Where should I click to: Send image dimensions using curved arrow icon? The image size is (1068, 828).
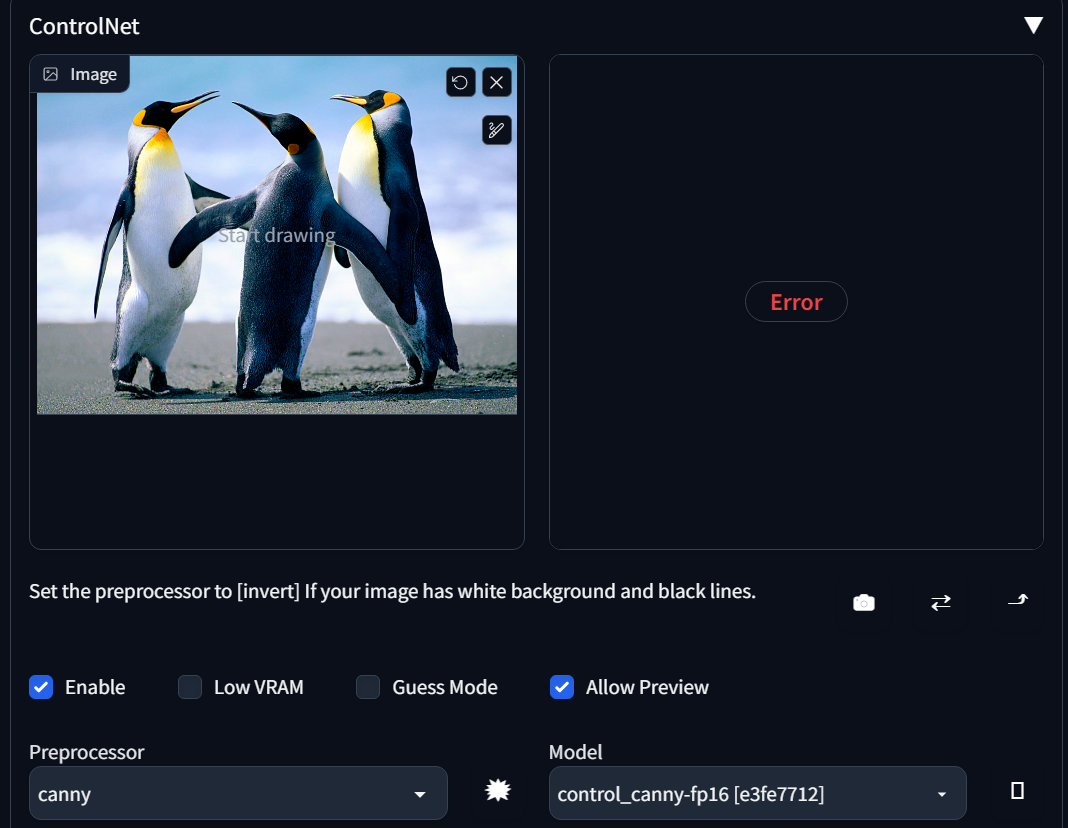click(1018, 601)
